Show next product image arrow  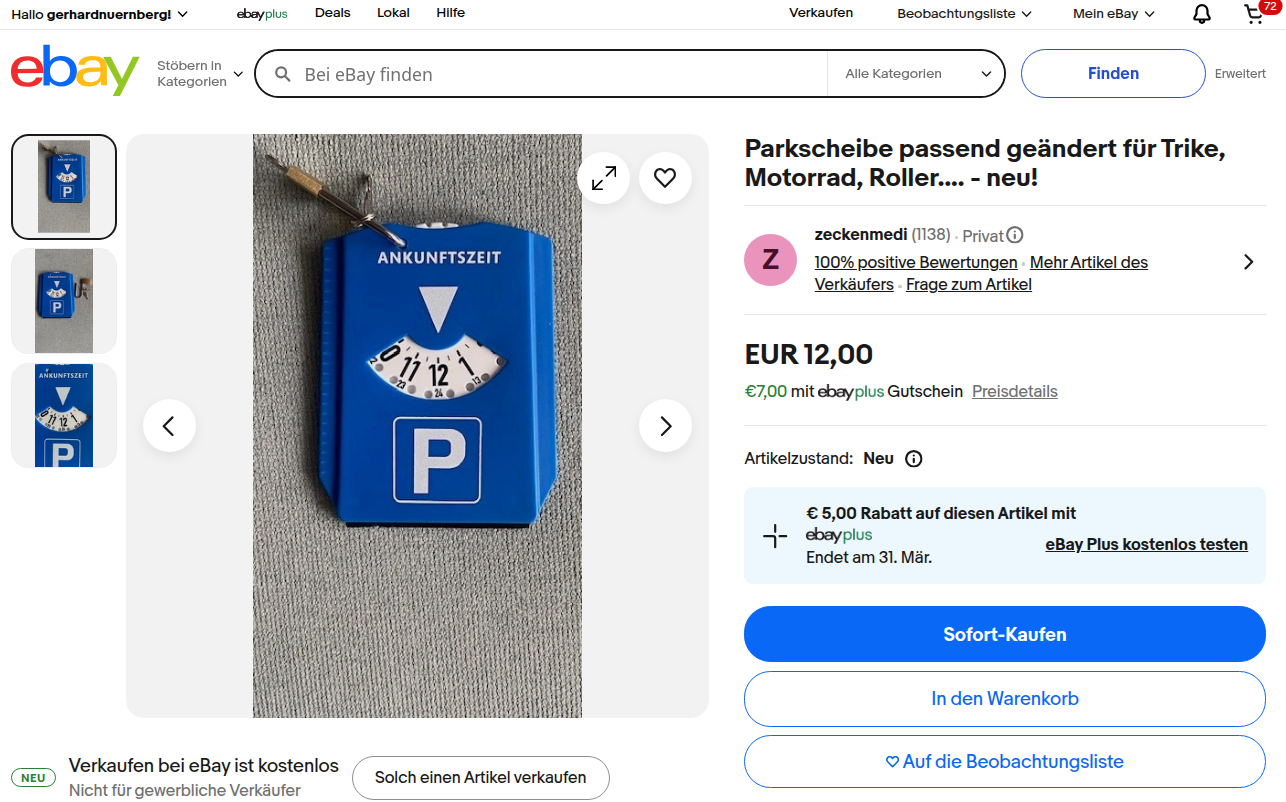[665, 426]
